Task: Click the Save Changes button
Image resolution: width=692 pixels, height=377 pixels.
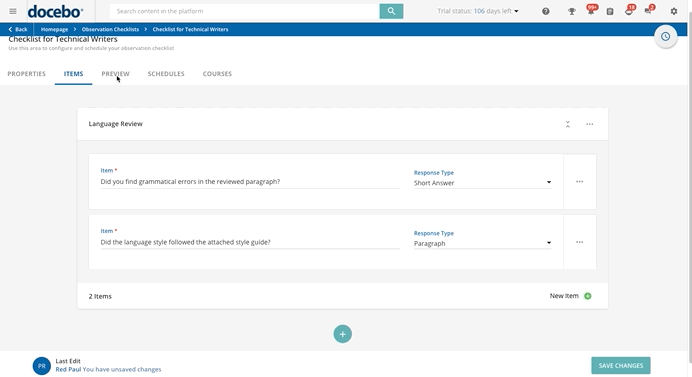Action: [x=621, y=366]
